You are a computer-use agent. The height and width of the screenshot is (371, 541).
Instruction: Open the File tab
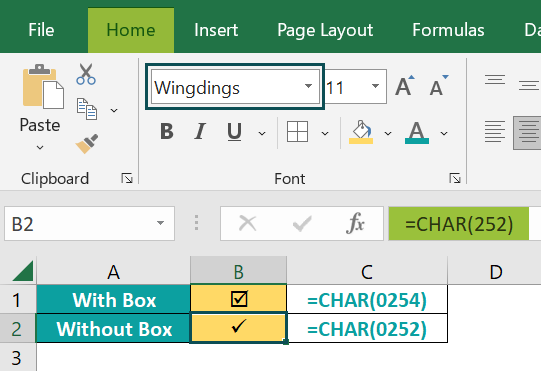[41, 30]
